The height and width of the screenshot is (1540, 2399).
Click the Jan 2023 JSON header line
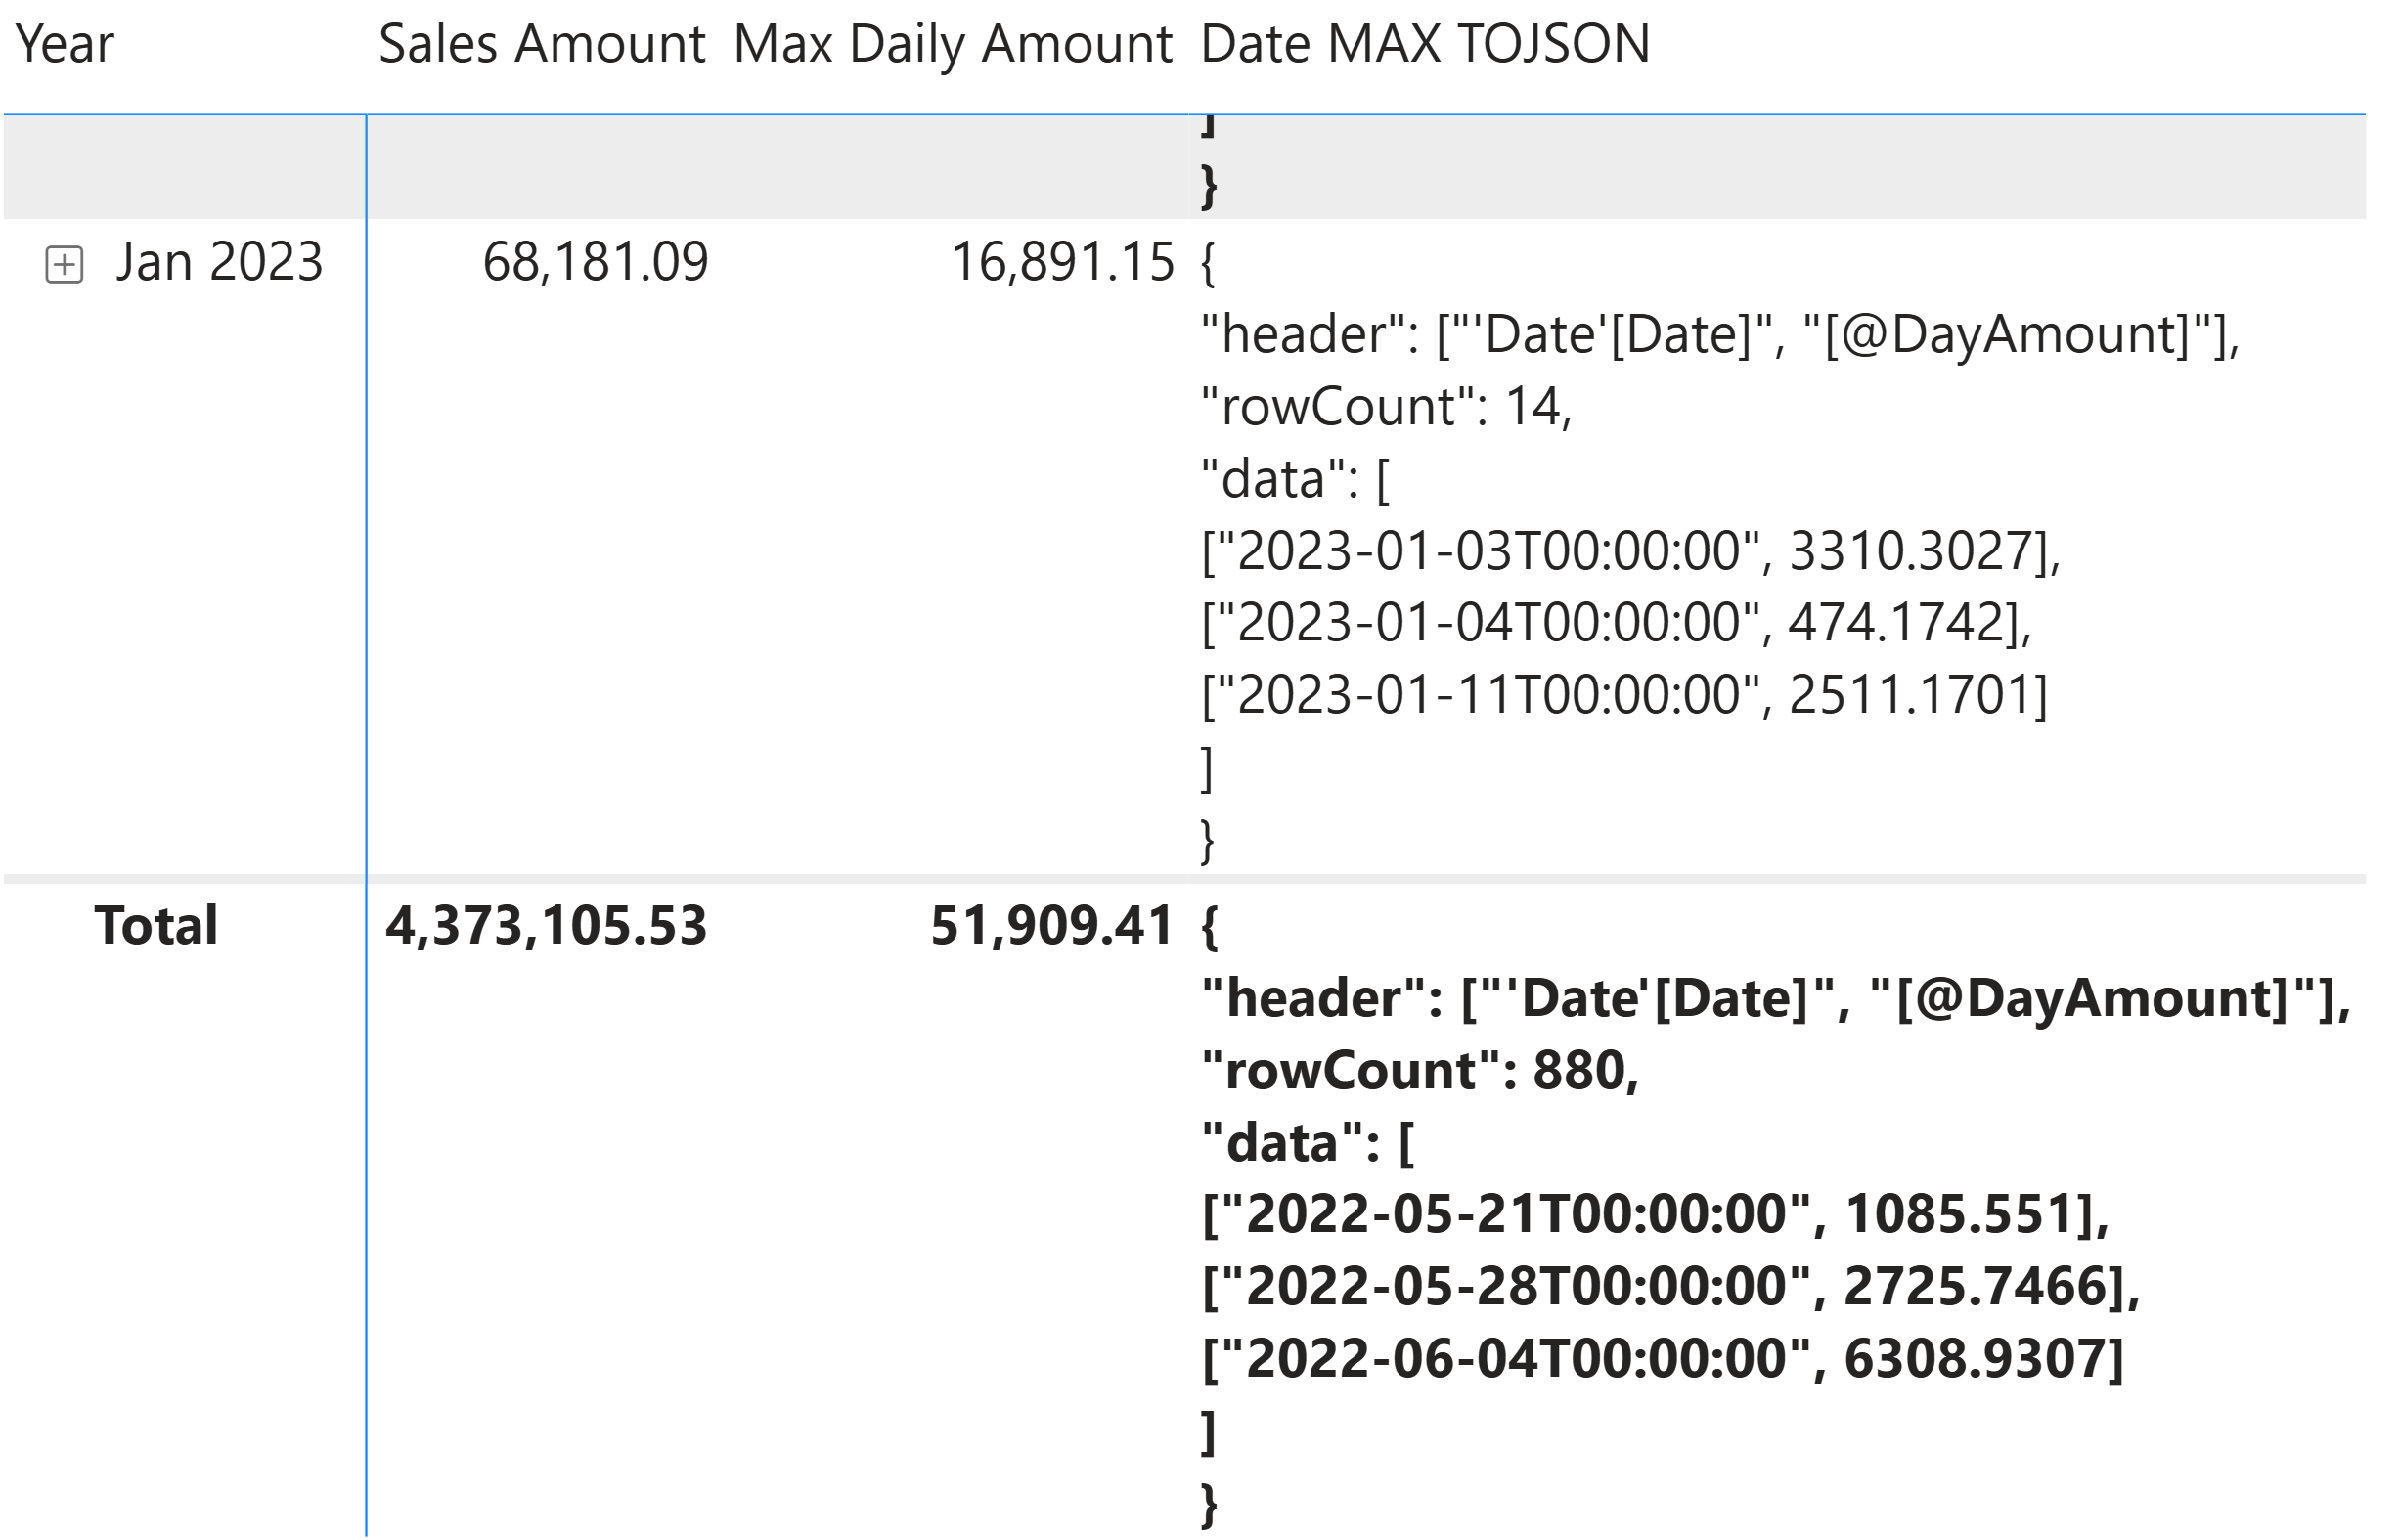click(x=1718, y=335)
